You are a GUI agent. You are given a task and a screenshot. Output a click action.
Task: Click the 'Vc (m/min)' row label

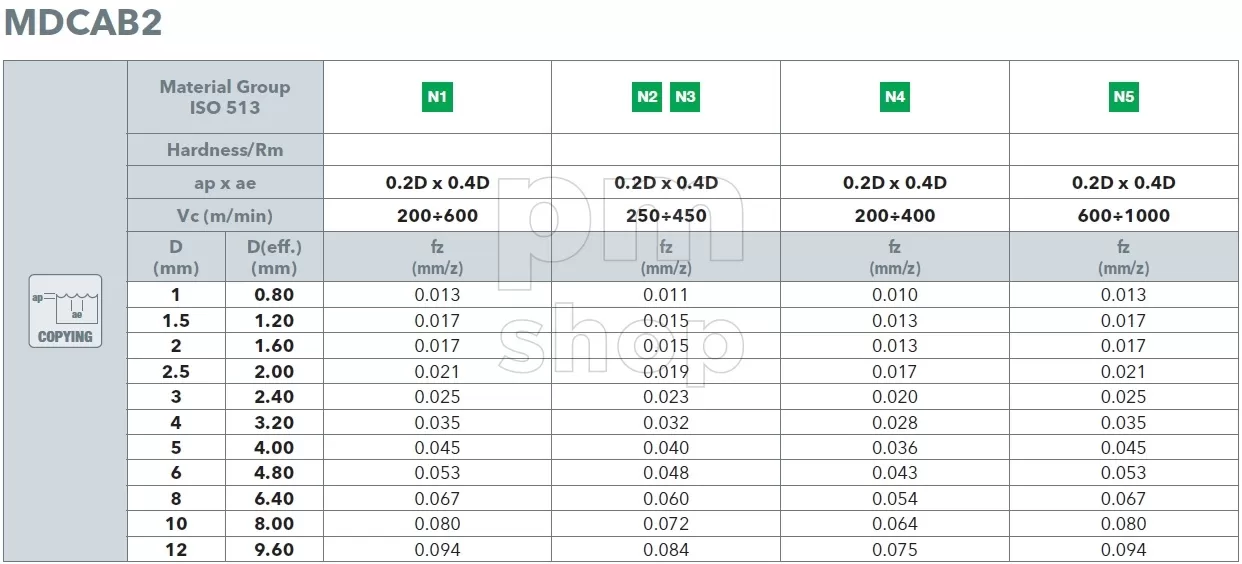pos(225,215)
